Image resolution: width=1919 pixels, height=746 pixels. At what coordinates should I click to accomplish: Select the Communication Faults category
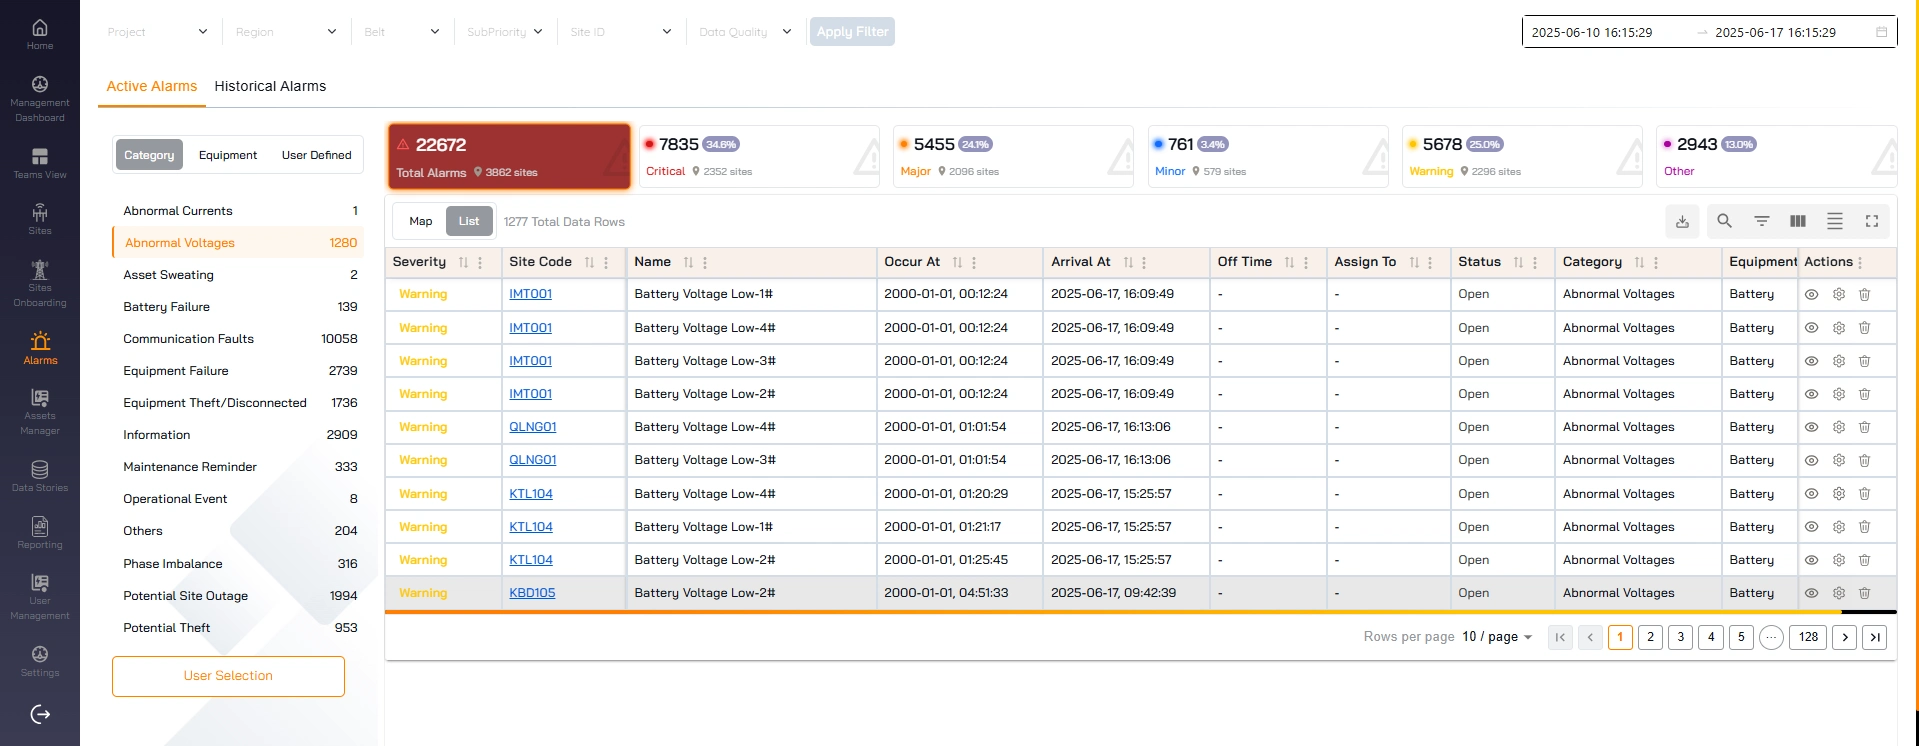(x=238, y=339)
